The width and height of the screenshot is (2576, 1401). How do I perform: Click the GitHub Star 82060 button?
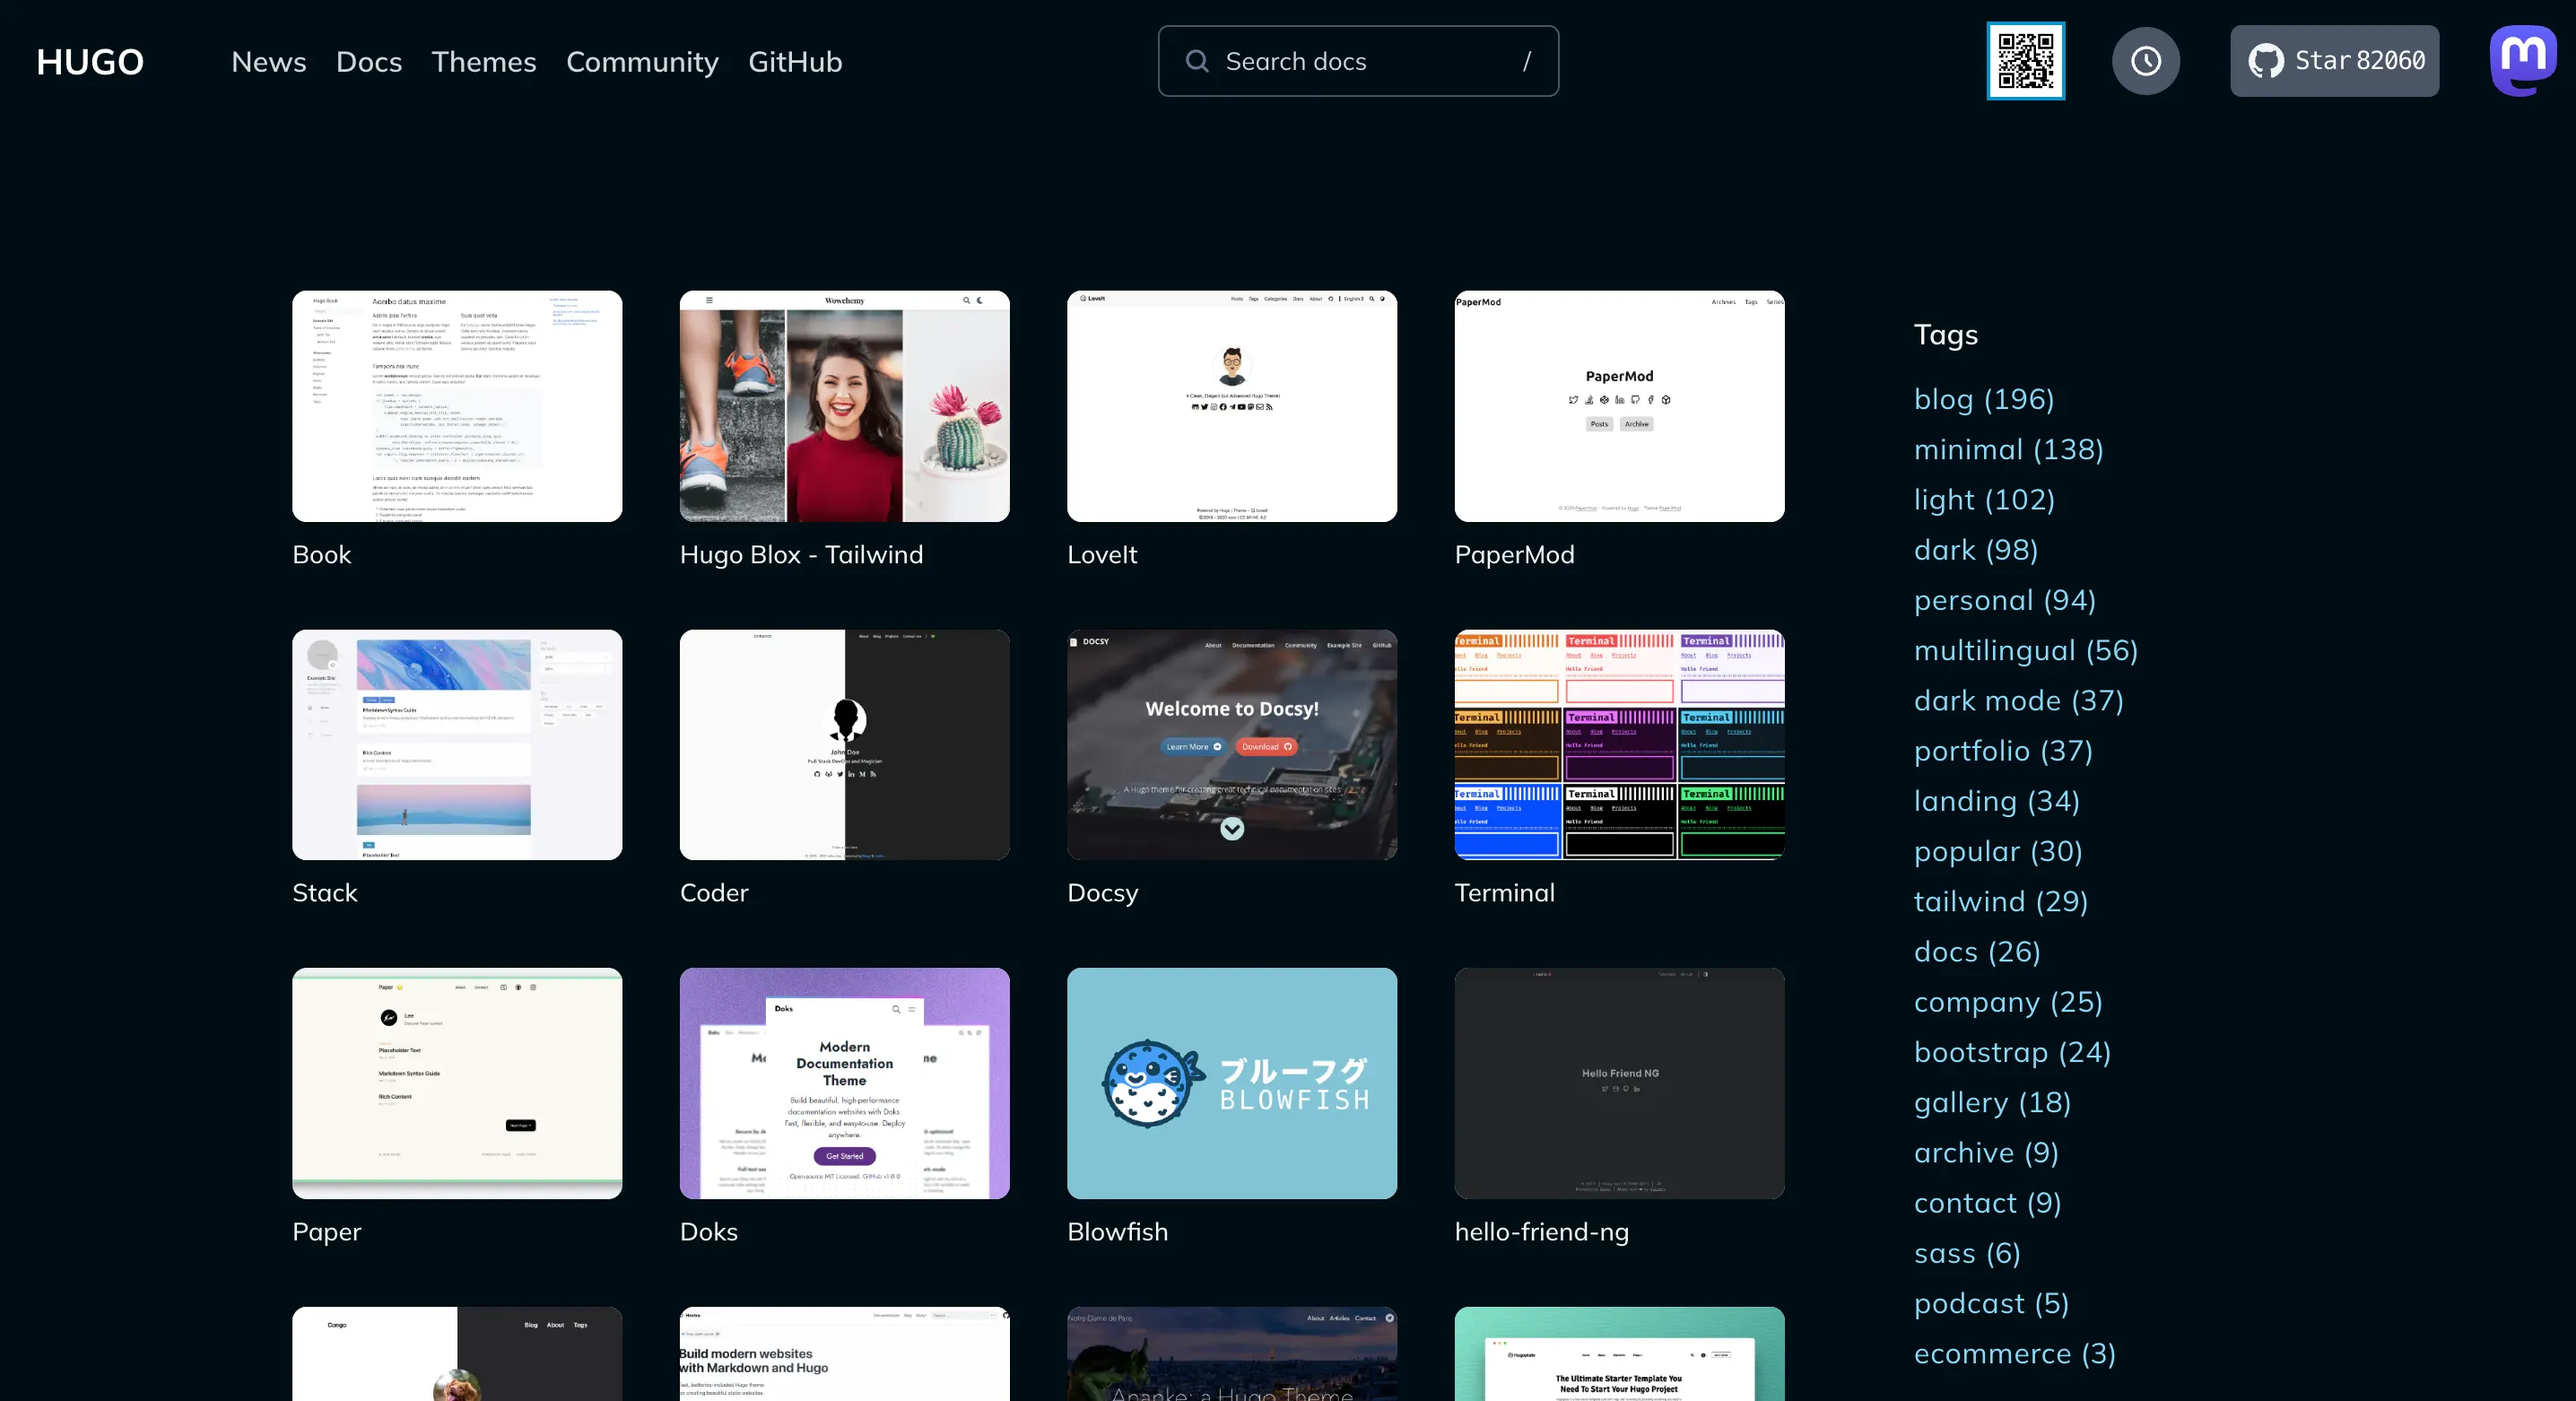2334,61
